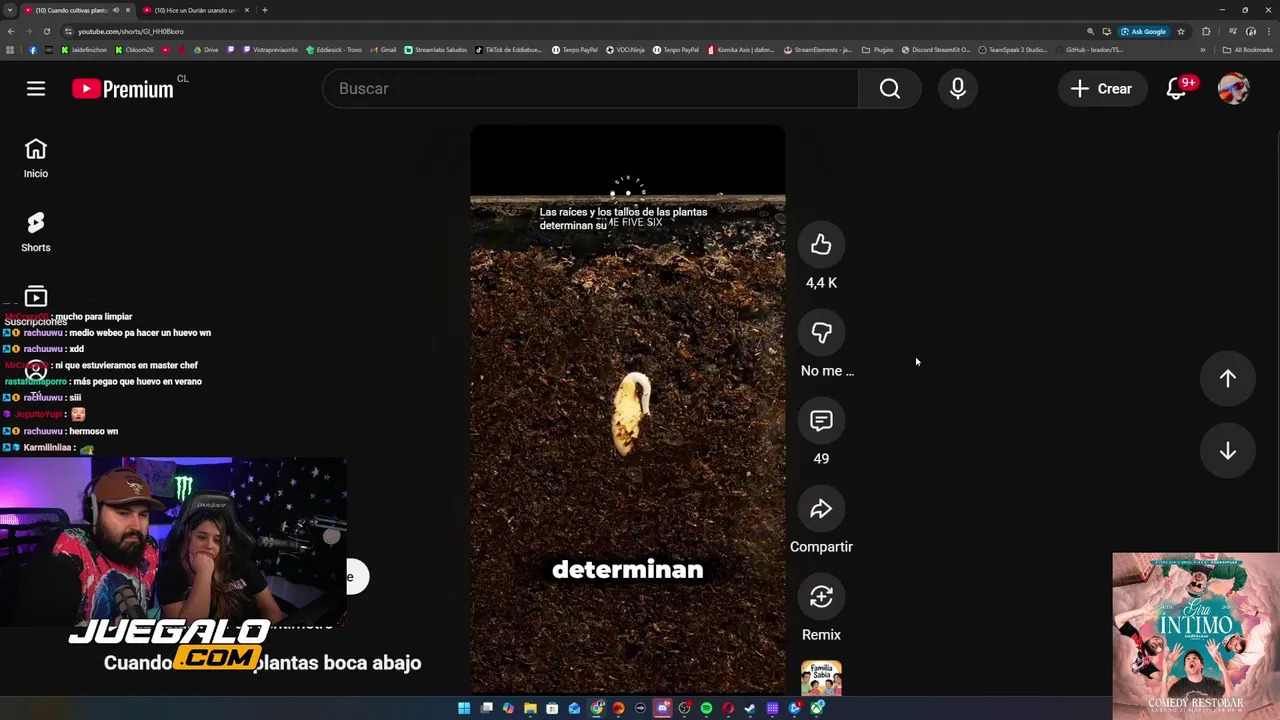Open the notifications bell
Image resolution: width=1280 pixels, height=720 pixels.
pos(1177,89)
